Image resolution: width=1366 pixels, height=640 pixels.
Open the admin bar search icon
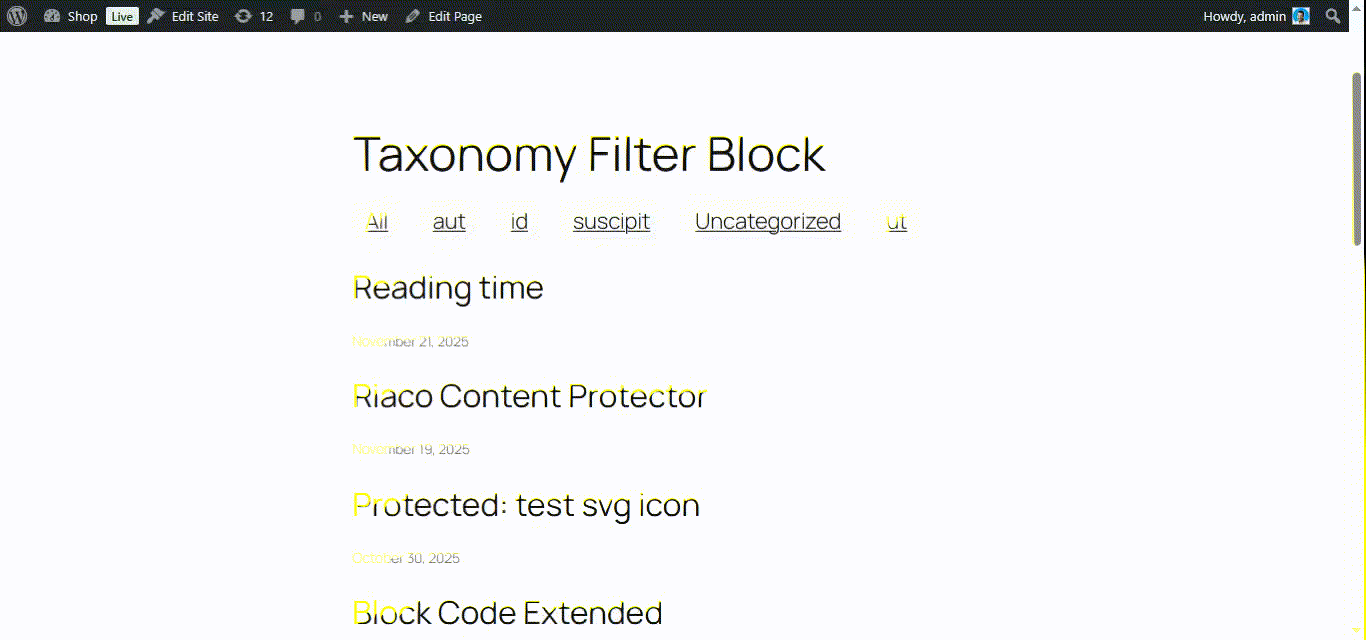click(1332, 16)
